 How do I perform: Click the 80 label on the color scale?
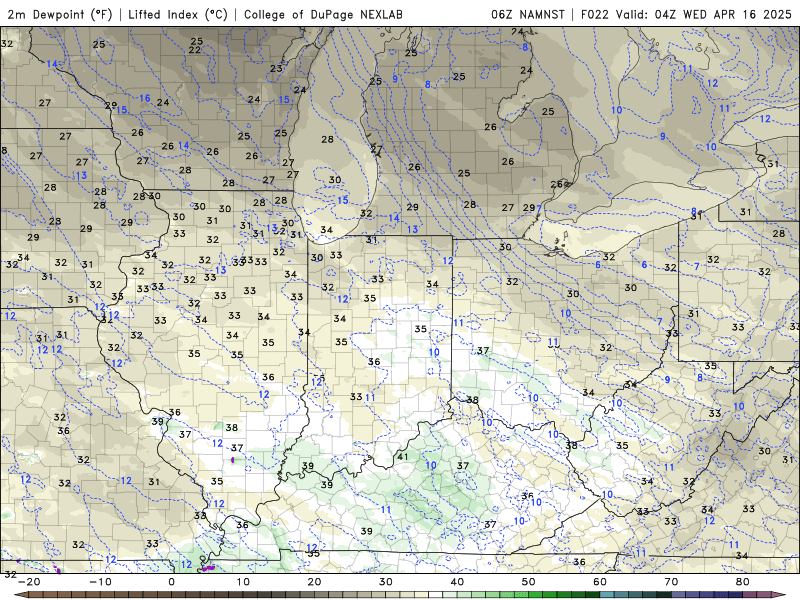click(743, 582)
